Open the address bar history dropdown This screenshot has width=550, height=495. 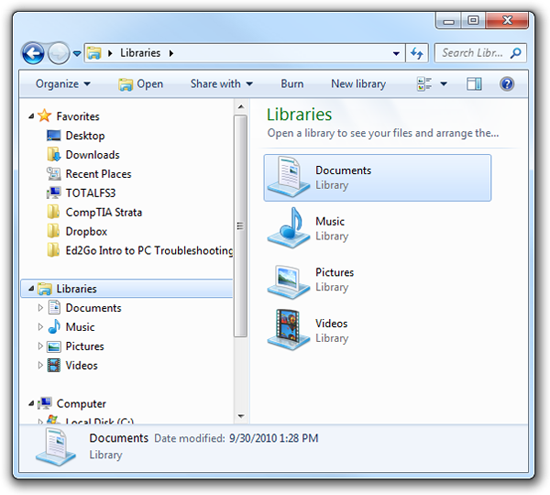396,53
